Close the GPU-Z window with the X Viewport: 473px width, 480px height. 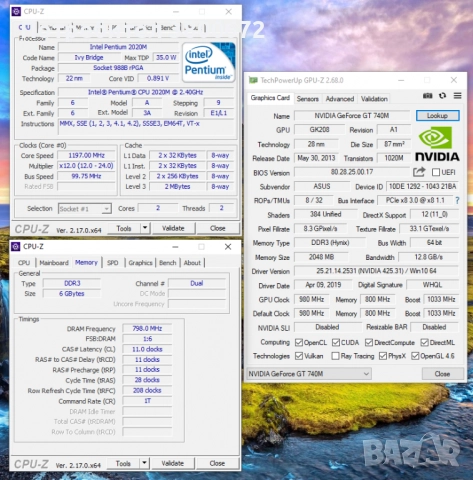pyautogui.click(x=454, y=80)
